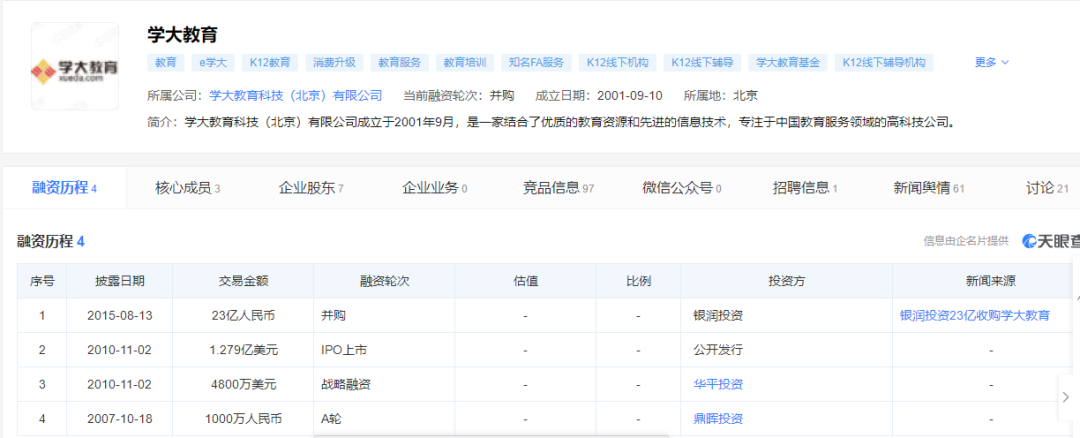Switch to the 微信公众号 tab

(682, 187)
